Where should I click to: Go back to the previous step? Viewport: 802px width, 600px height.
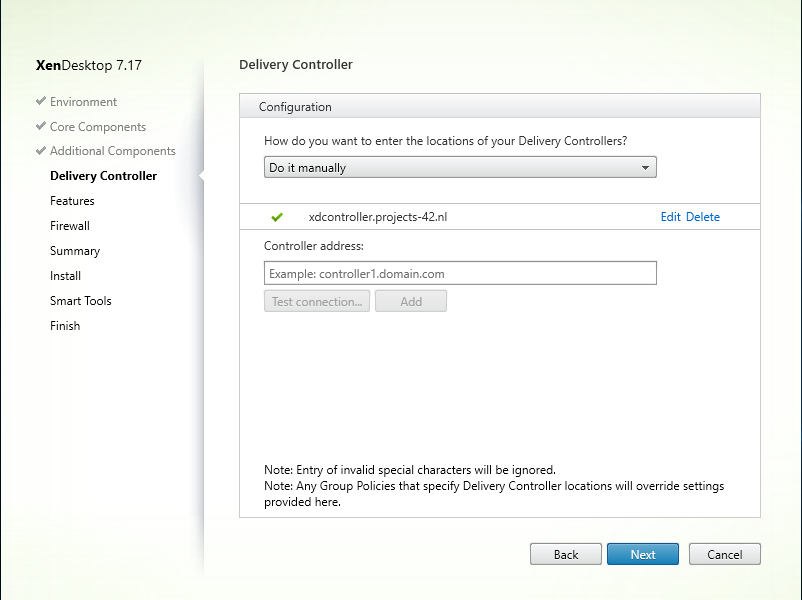click(566, 554)
